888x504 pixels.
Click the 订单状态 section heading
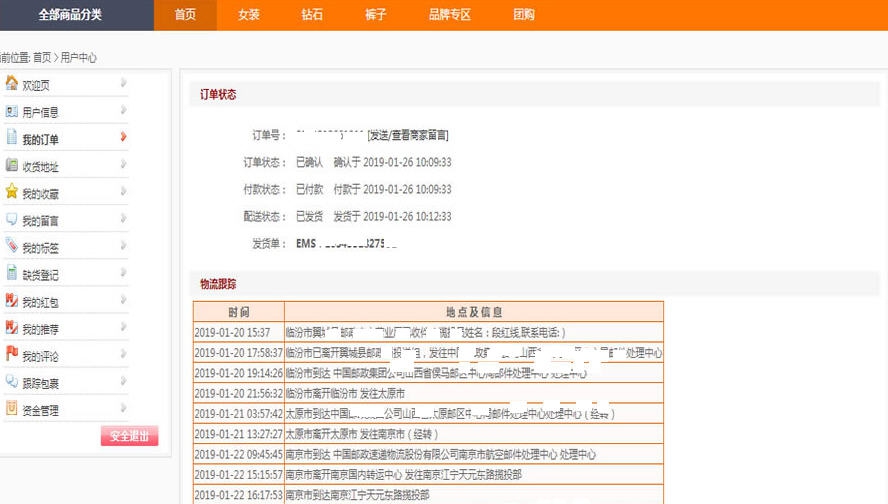218,95
